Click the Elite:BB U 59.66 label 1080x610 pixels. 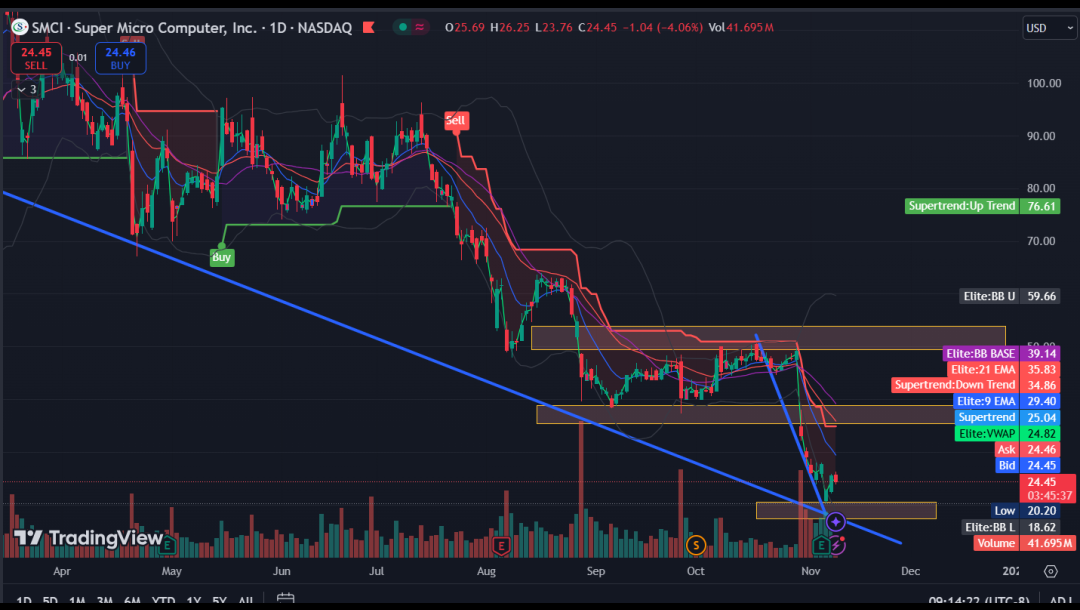[1010, 296]
